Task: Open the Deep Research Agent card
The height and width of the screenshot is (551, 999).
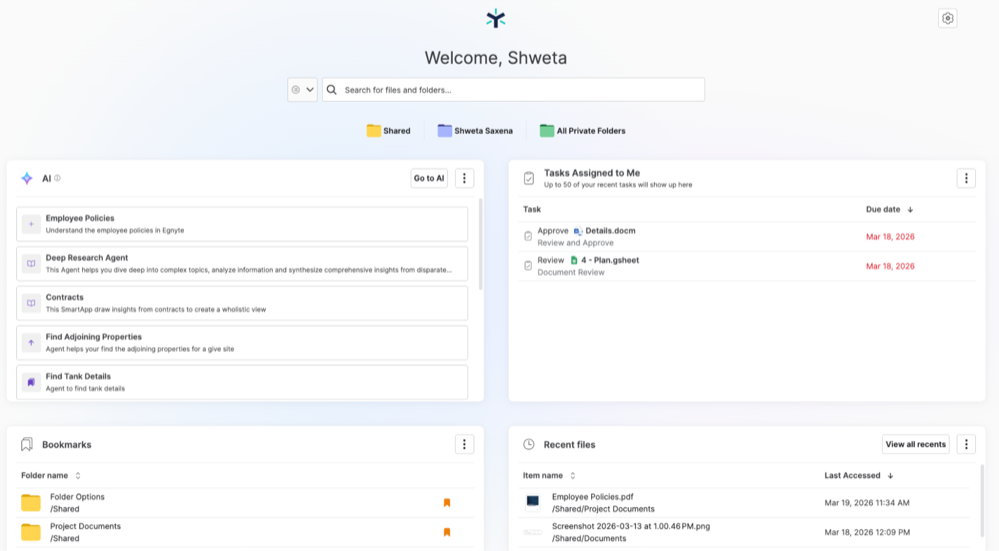Action: 242,264
